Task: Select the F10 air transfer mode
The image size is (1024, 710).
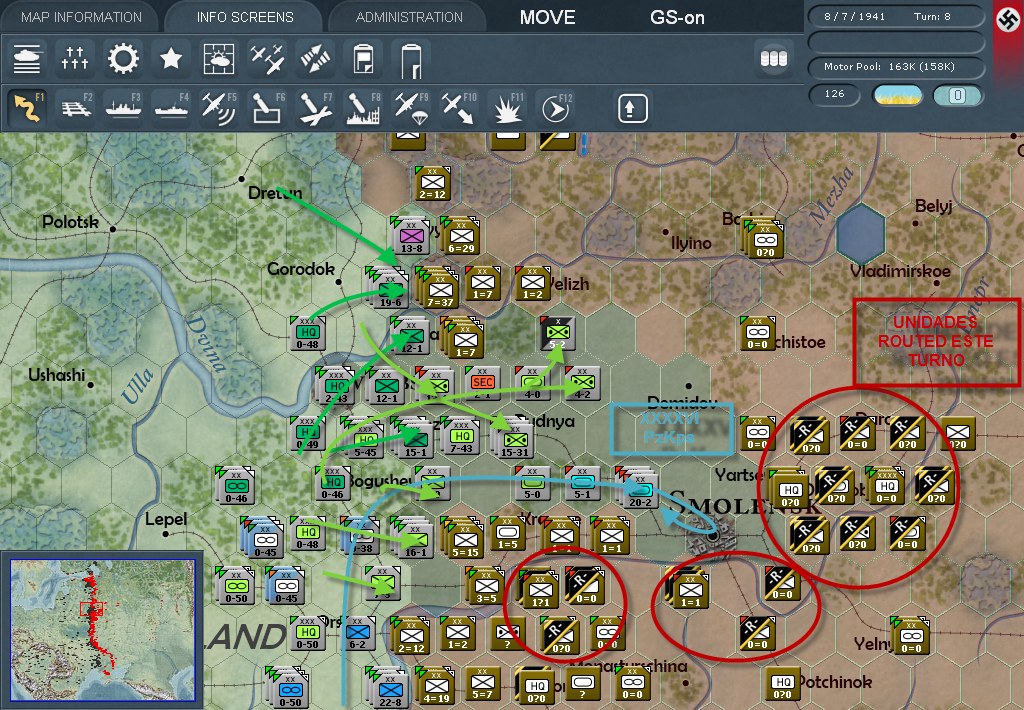Action: [459, 108]
